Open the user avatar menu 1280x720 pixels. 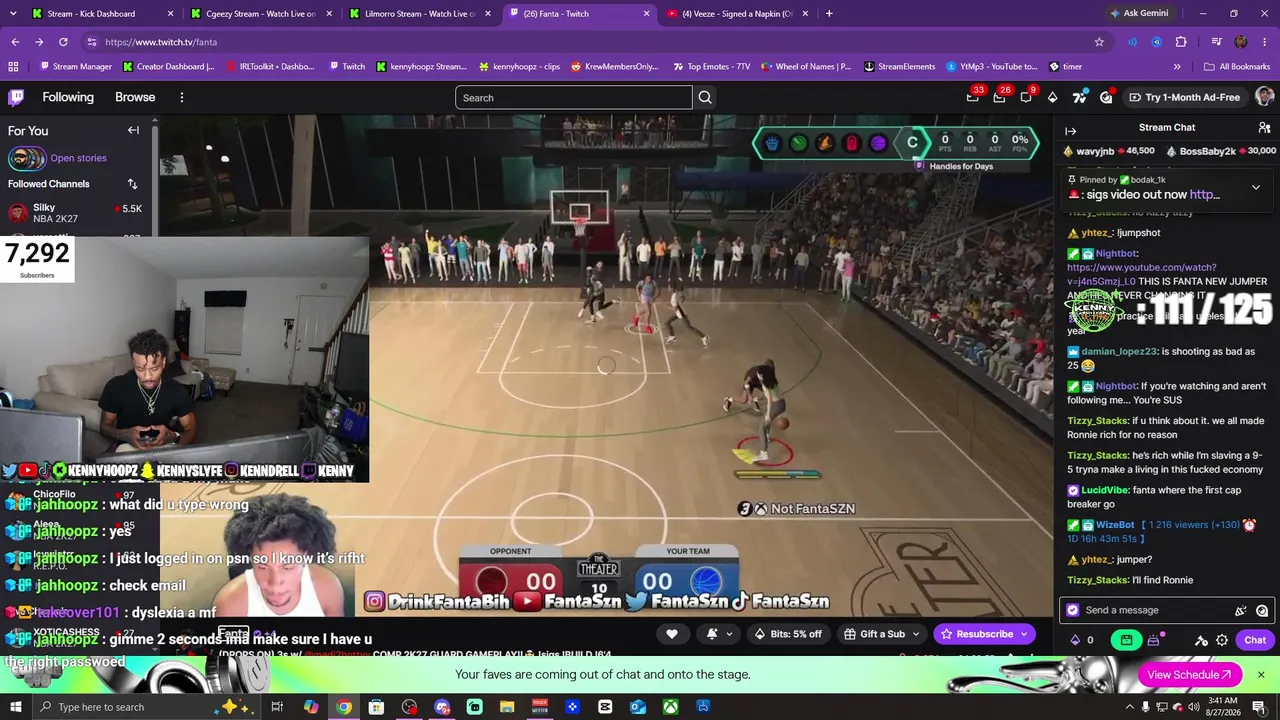[1264, 97]
